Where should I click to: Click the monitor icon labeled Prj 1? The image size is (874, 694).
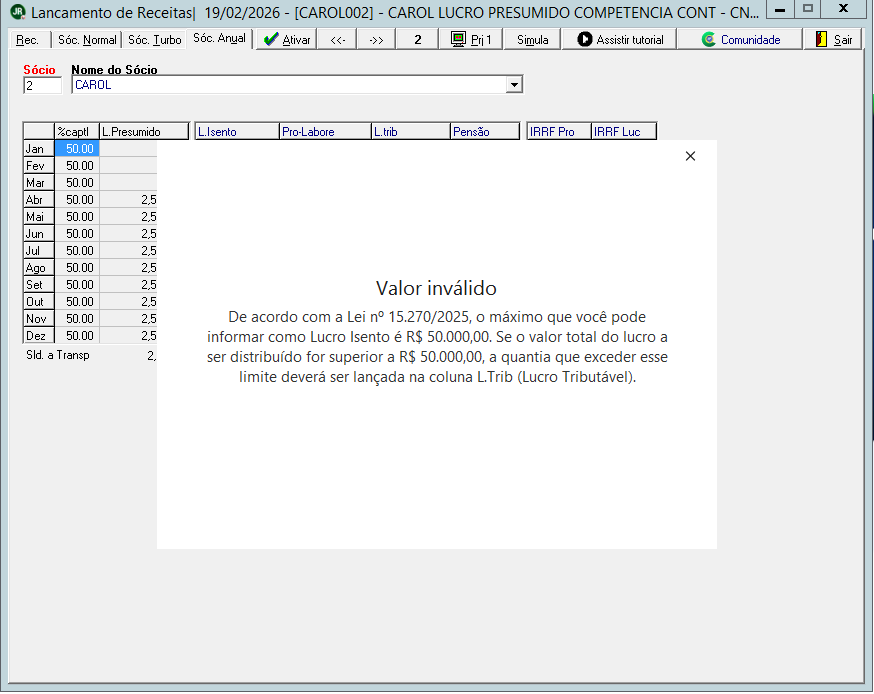[x=458, y=40]
